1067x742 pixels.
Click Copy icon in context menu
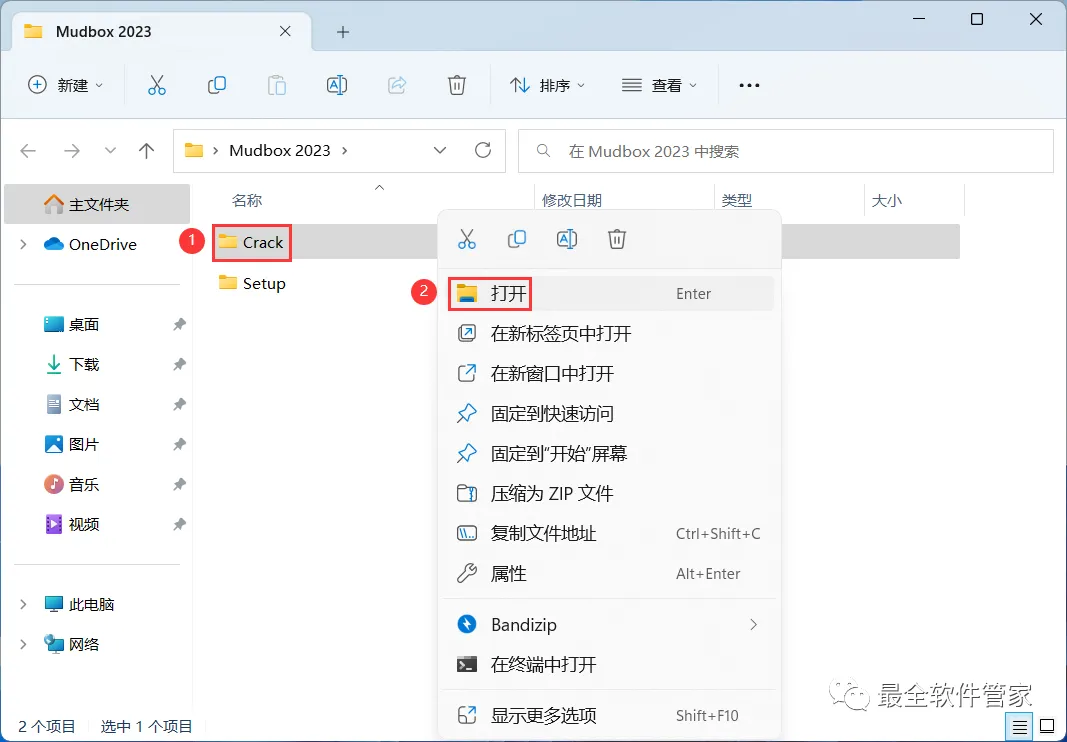pyautogui.click(x=516, y=239)
